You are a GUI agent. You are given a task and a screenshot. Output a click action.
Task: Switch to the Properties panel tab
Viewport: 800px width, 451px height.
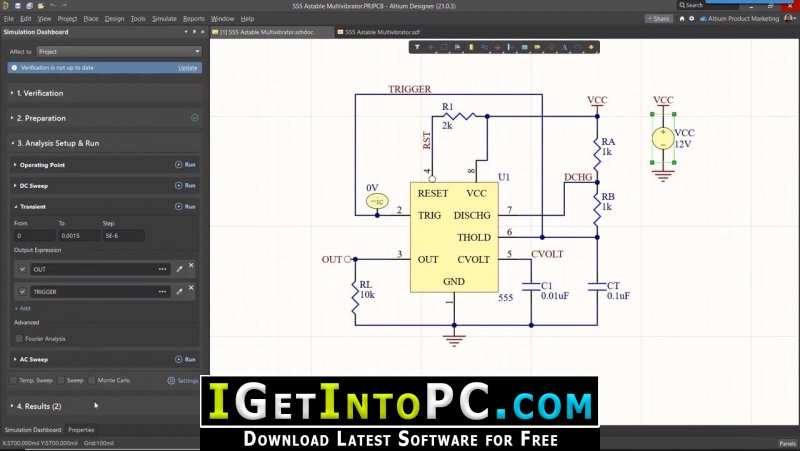pyautogui.click(x=81, y=430)
